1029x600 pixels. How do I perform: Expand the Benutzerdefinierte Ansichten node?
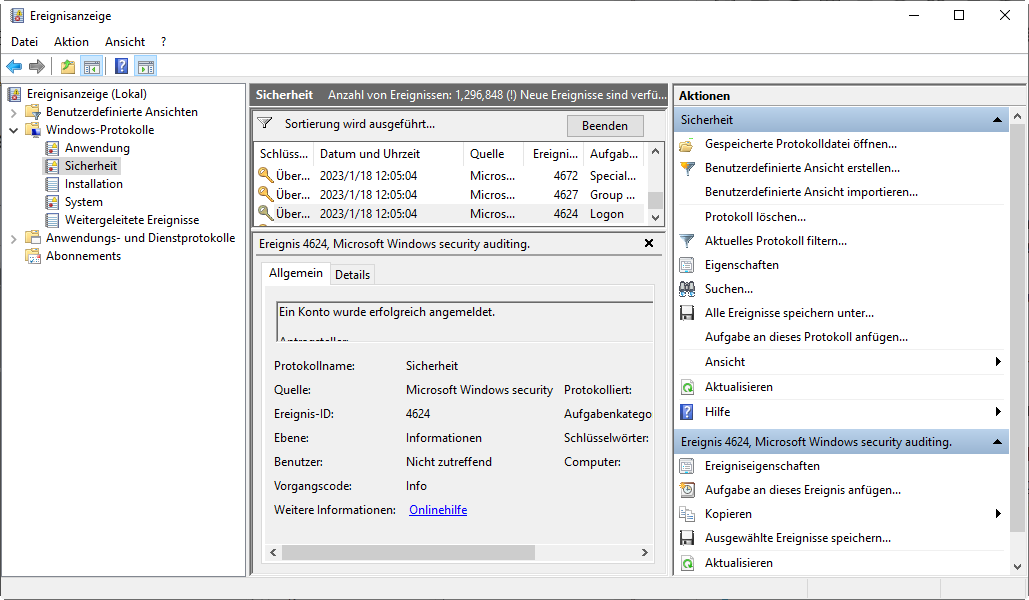(x=14, y=112)
